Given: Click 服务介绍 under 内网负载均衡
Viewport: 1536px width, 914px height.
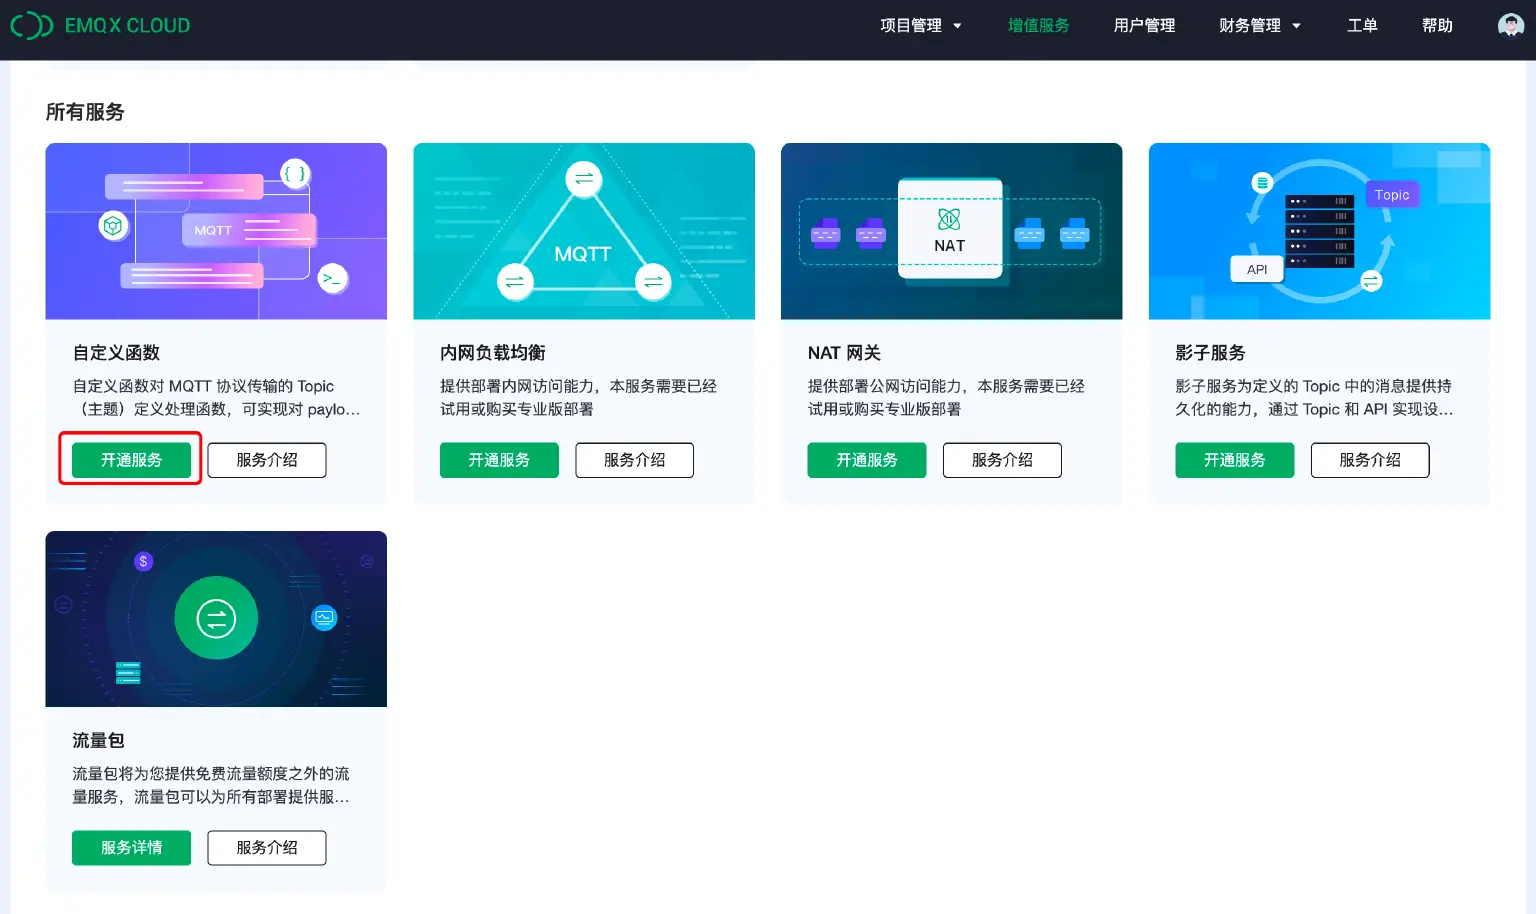Looking at the screenshot, I should (x=634, y=460).
